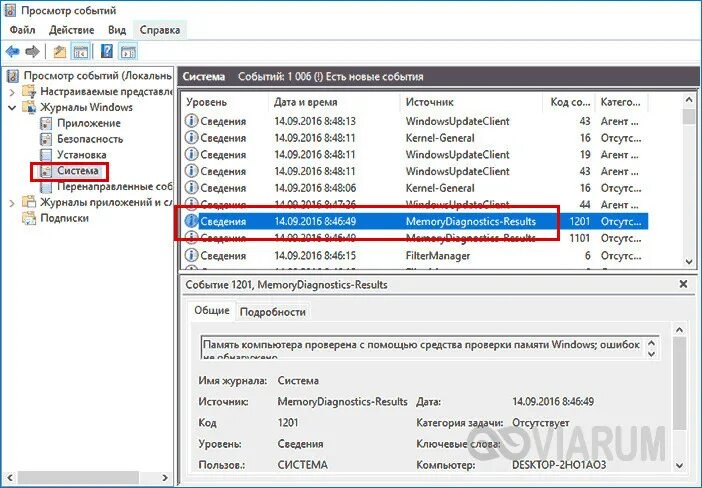Click the СИСТЕМА user value
The image size is (702, 488).
pyautogui.click(x=303, y=465)
